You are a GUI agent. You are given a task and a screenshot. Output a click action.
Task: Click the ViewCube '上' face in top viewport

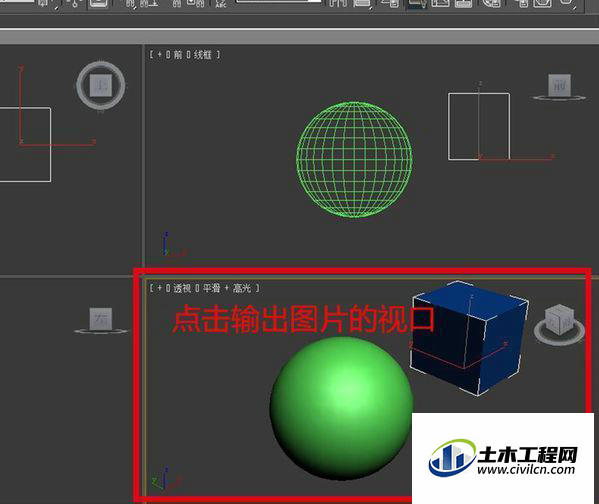[101, 85]
